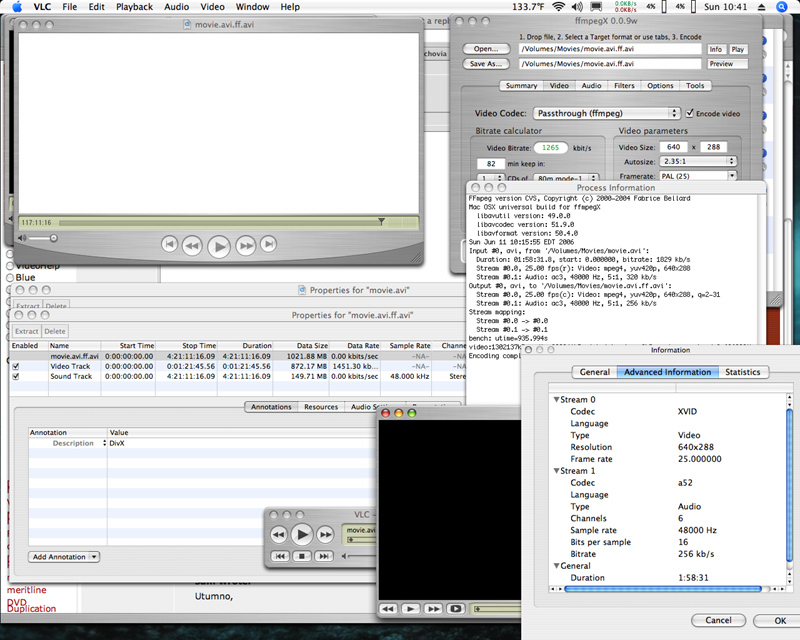The image size is (800, 640).
Task: Click the Information panel horizontal scrollbar
Action: pos(663,588)
